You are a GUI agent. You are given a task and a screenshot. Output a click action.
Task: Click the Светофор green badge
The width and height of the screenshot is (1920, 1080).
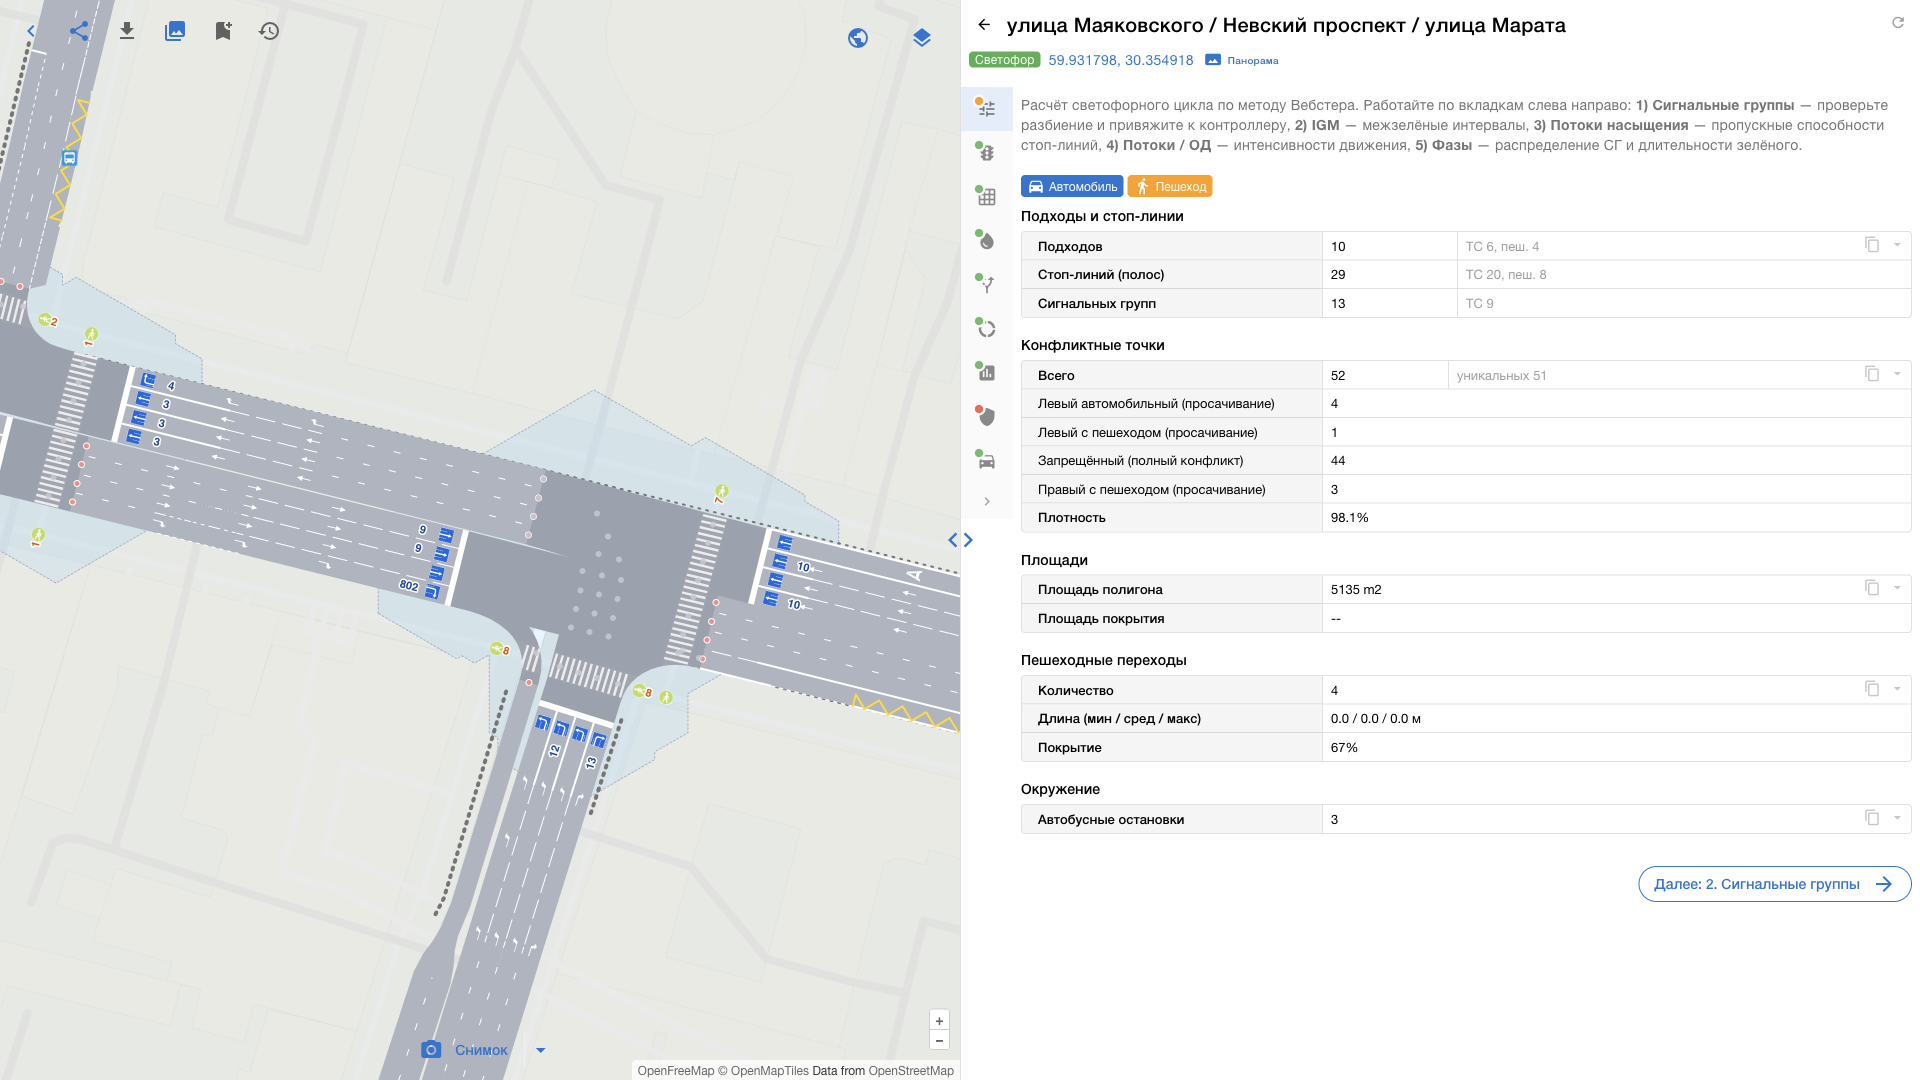click(x=1005, y=60)
